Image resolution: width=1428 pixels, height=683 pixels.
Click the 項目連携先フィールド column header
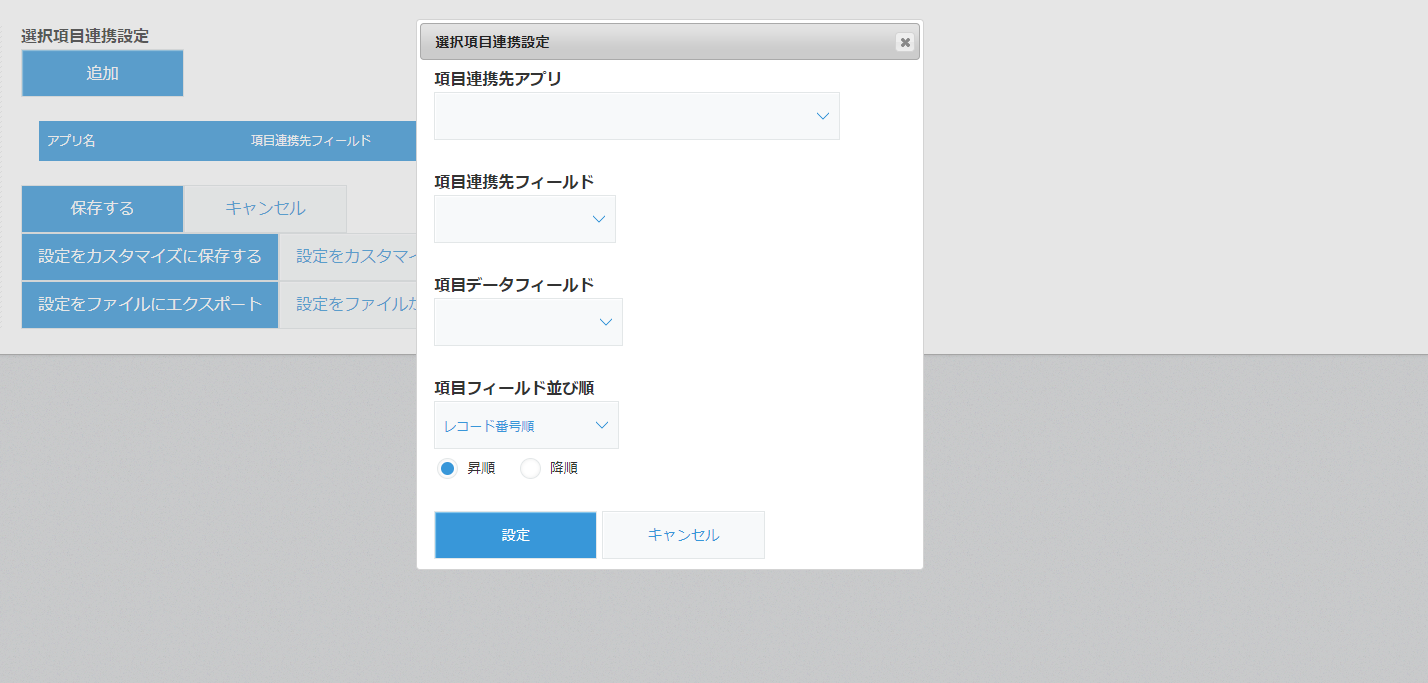coord(310,141)
